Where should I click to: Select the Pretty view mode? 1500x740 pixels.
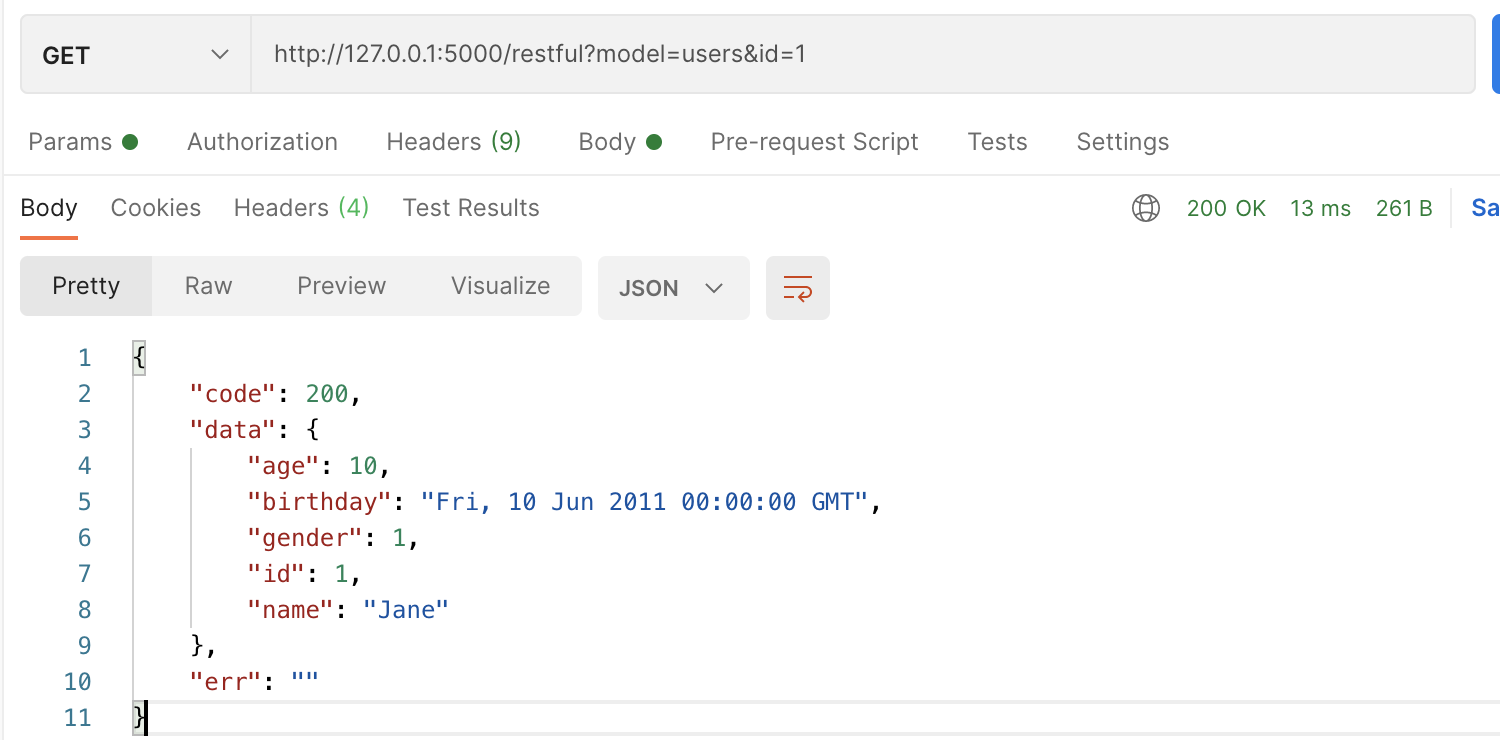click(86, 286)
